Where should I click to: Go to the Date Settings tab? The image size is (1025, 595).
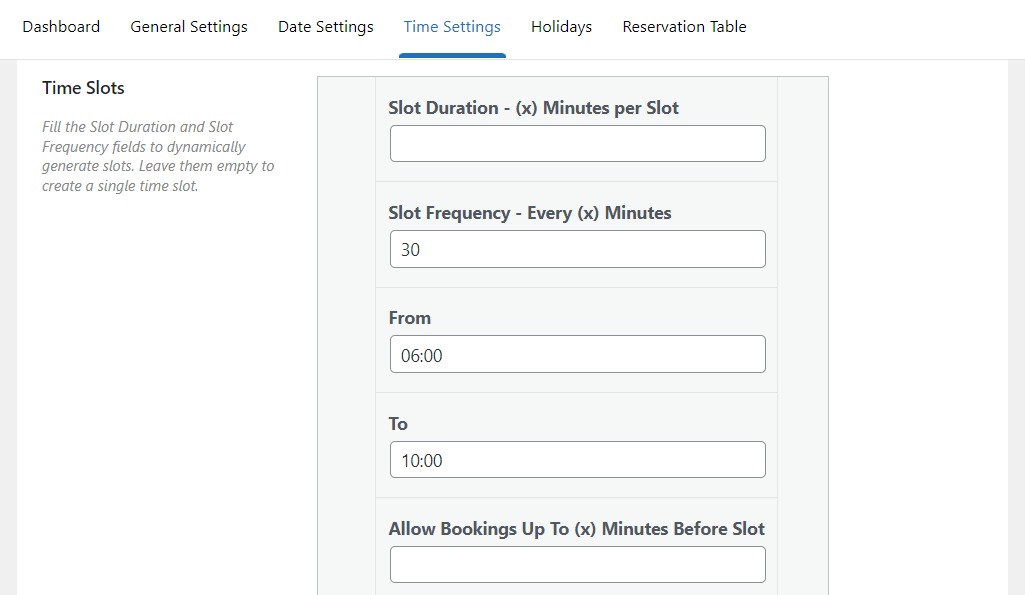coord(325,27)
